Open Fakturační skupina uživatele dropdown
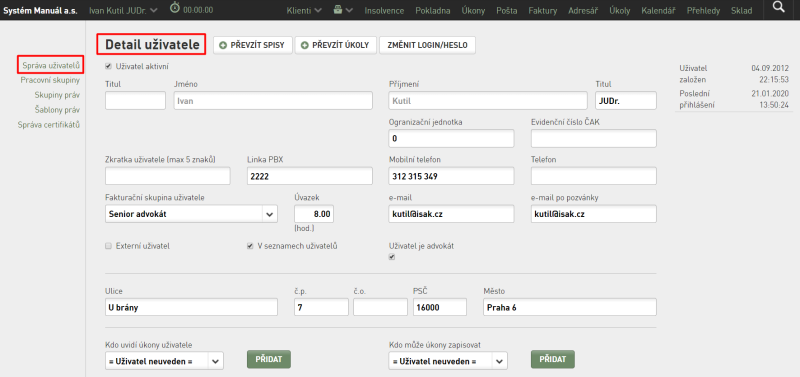The image size is (800, 377). [x=191, y=214]
